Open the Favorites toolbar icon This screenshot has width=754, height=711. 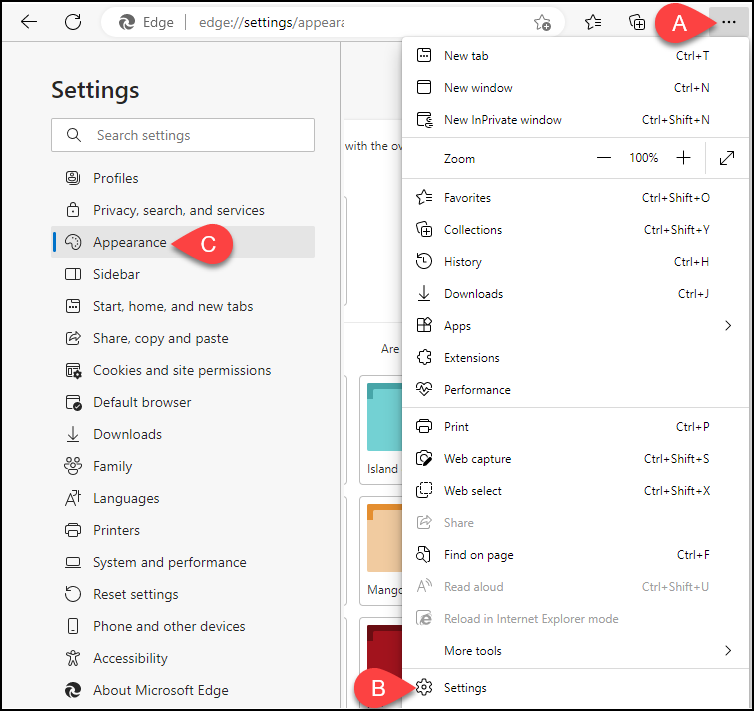[x=593, y=22]
